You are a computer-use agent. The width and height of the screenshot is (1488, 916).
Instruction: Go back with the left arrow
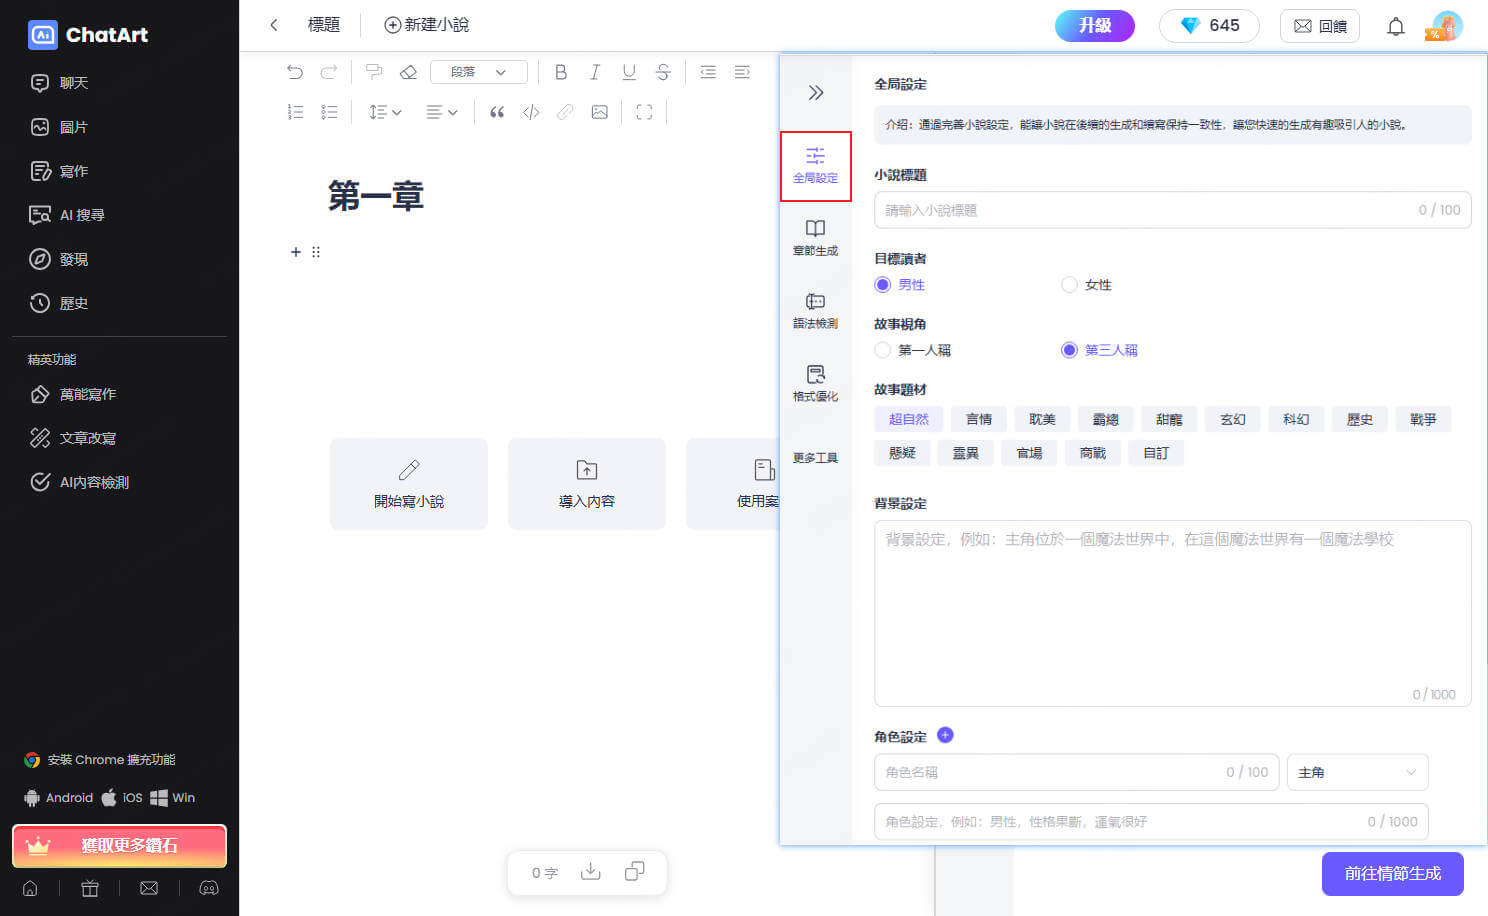point(274,25)
